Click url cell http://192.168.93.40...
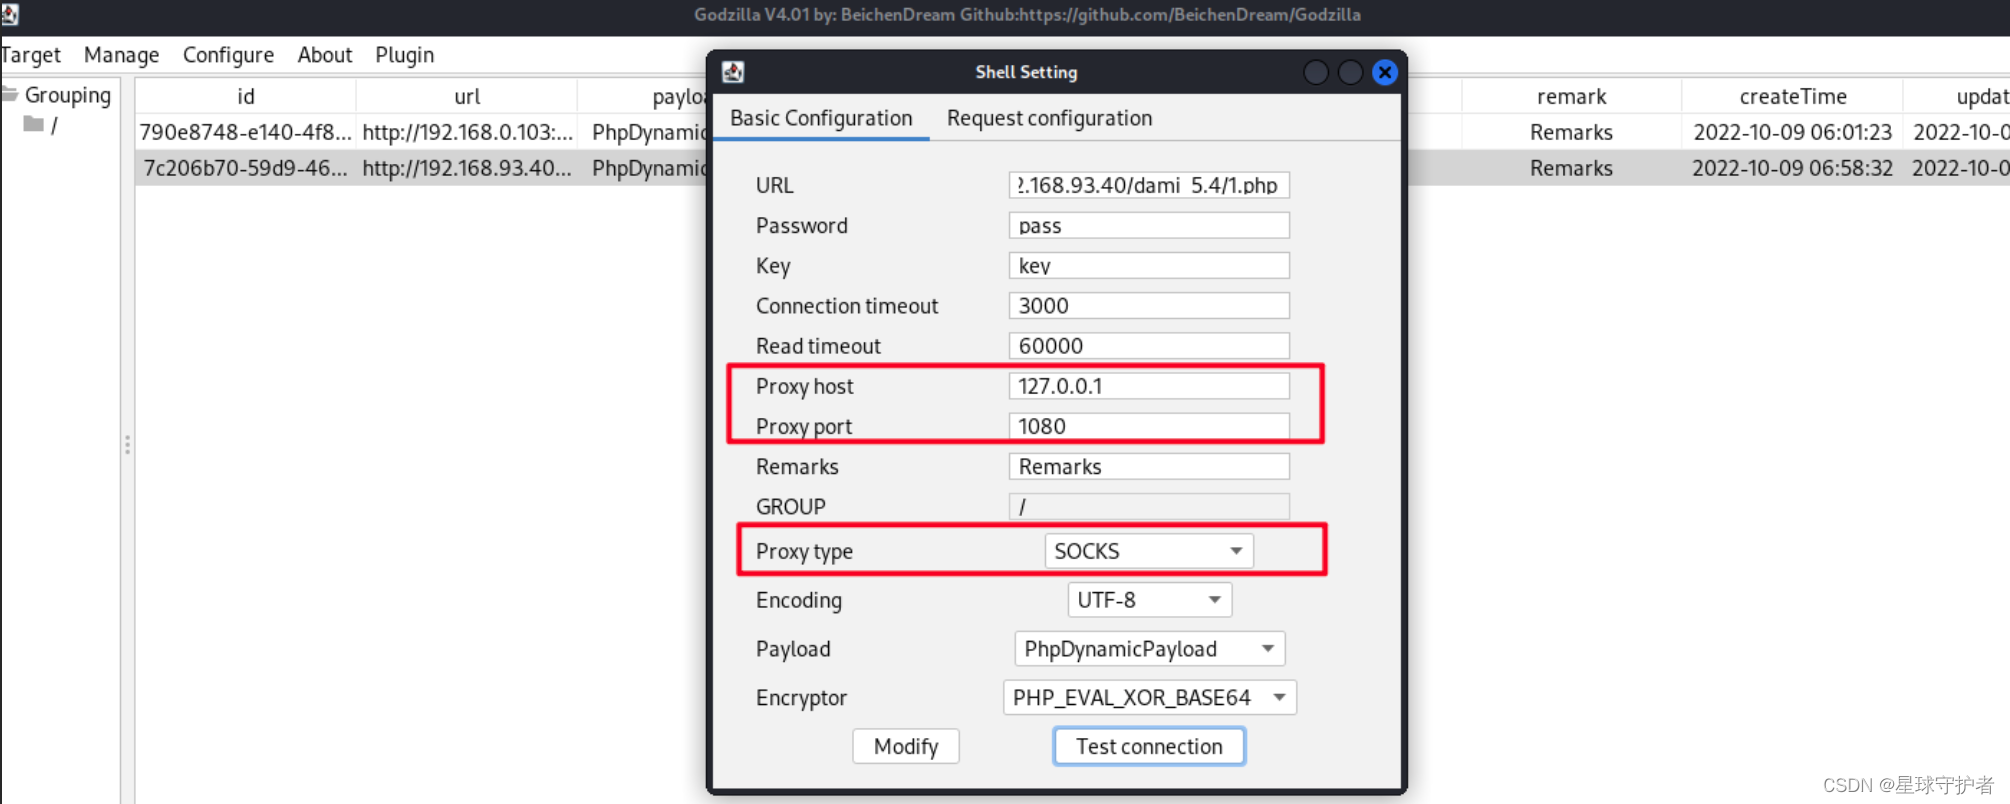 [x=467, y=168]
